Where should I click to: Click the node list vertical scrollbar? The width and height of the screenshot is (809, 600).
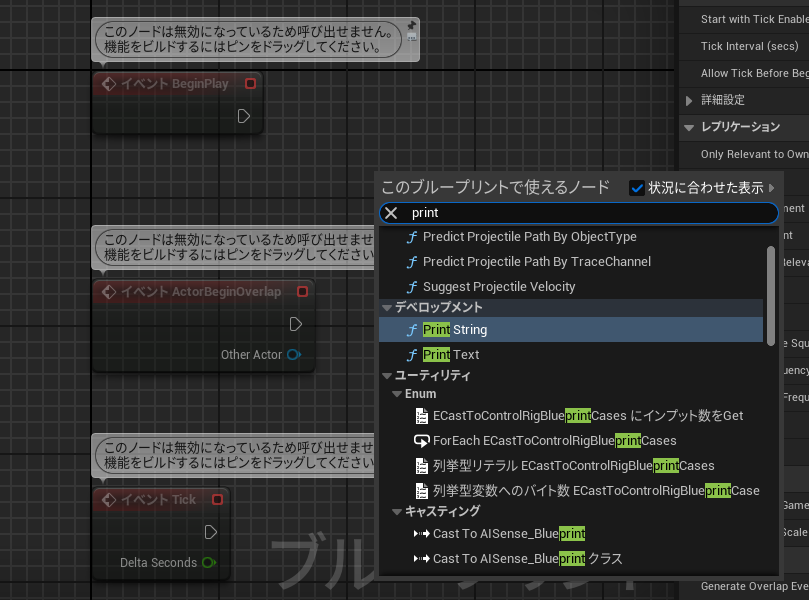click(x=771, y=295)
